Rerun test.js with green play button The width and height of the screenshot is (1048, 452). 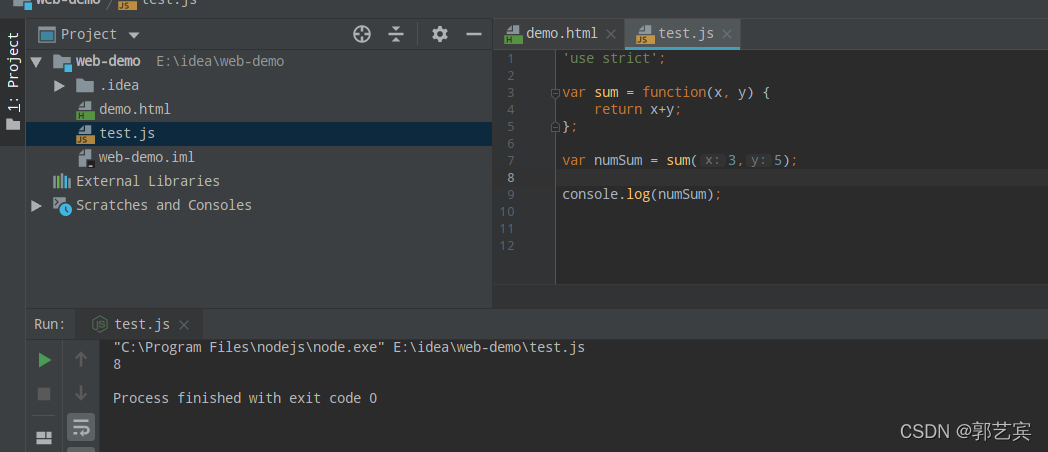(x=44, y=360)
